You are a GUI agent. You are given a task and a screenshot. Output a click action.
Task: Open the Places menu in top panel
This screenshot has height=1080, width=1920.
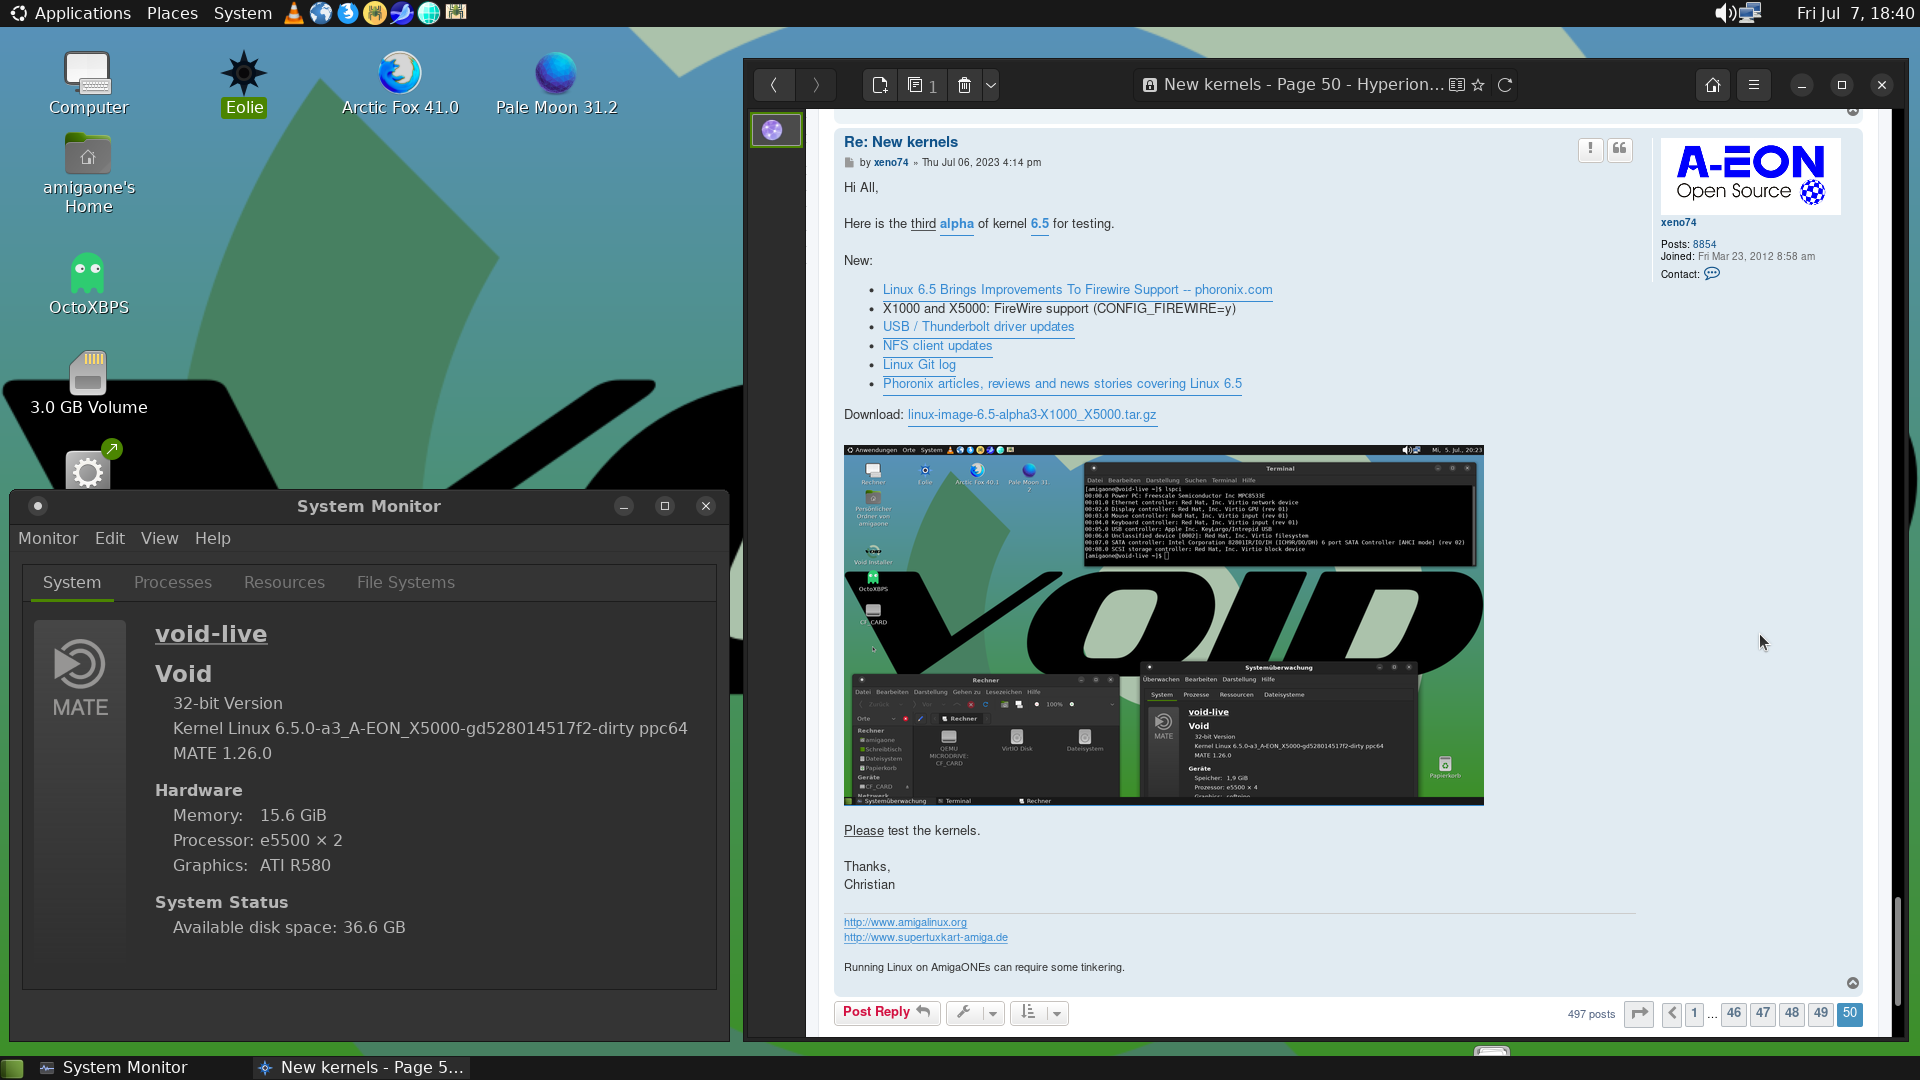pyautogui.click(x=172, y=13)
